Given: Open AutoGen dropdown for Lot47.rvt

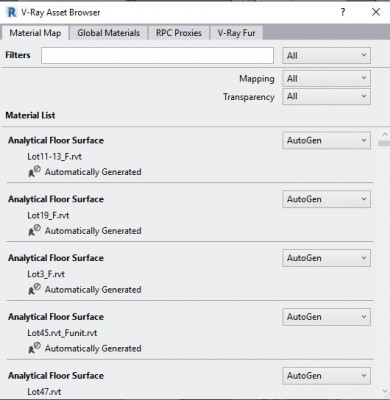Looking at the screenshot, I should [326, 376].
